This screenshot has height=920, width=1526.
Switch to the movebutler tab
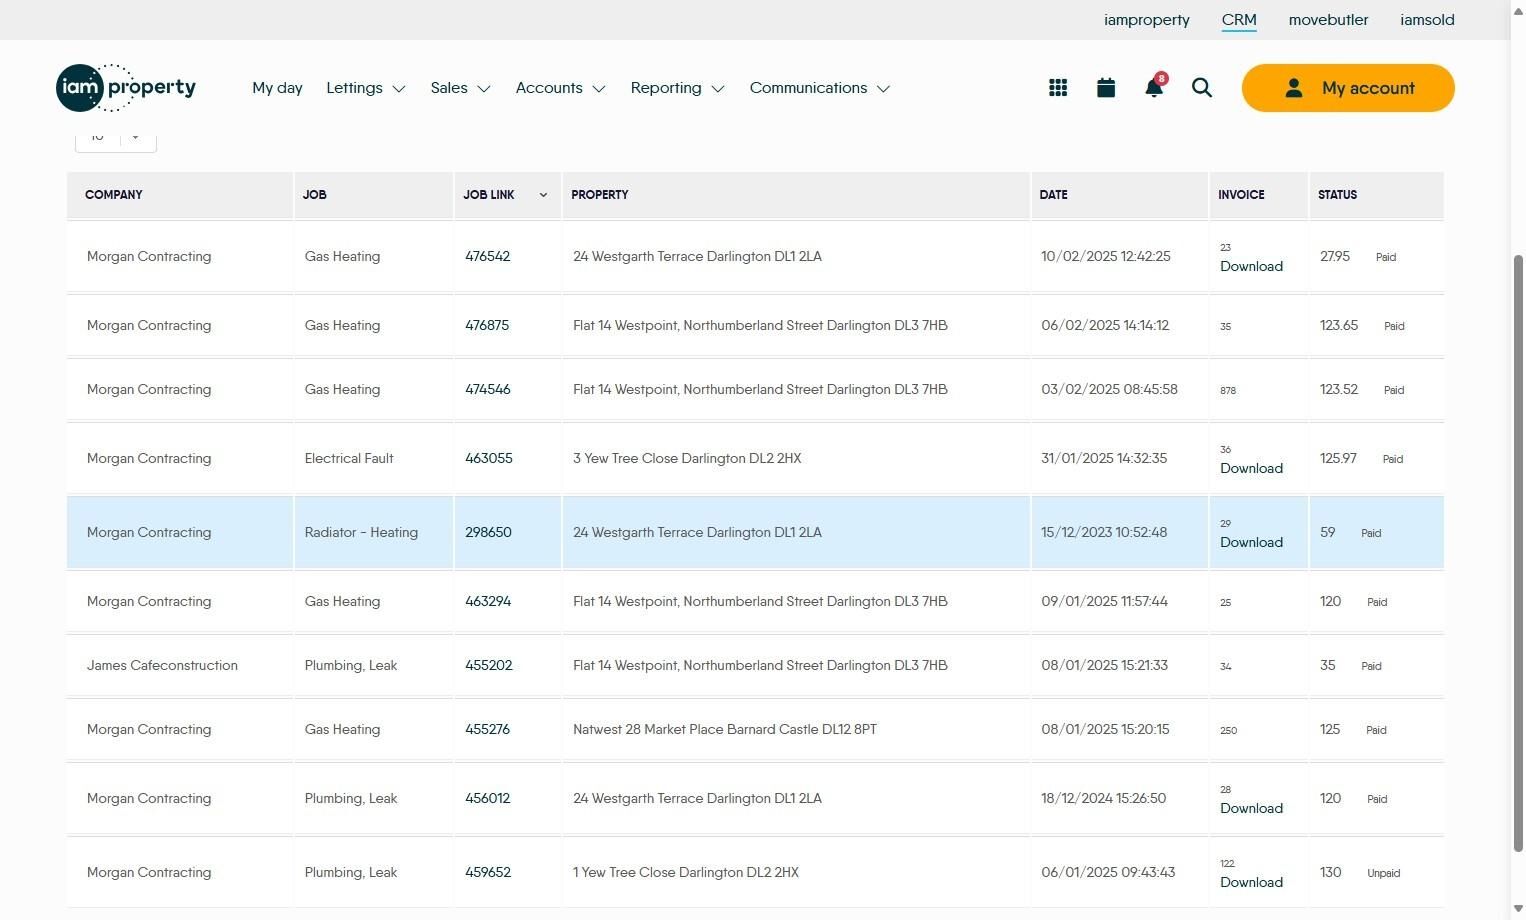coord(1328,20)
